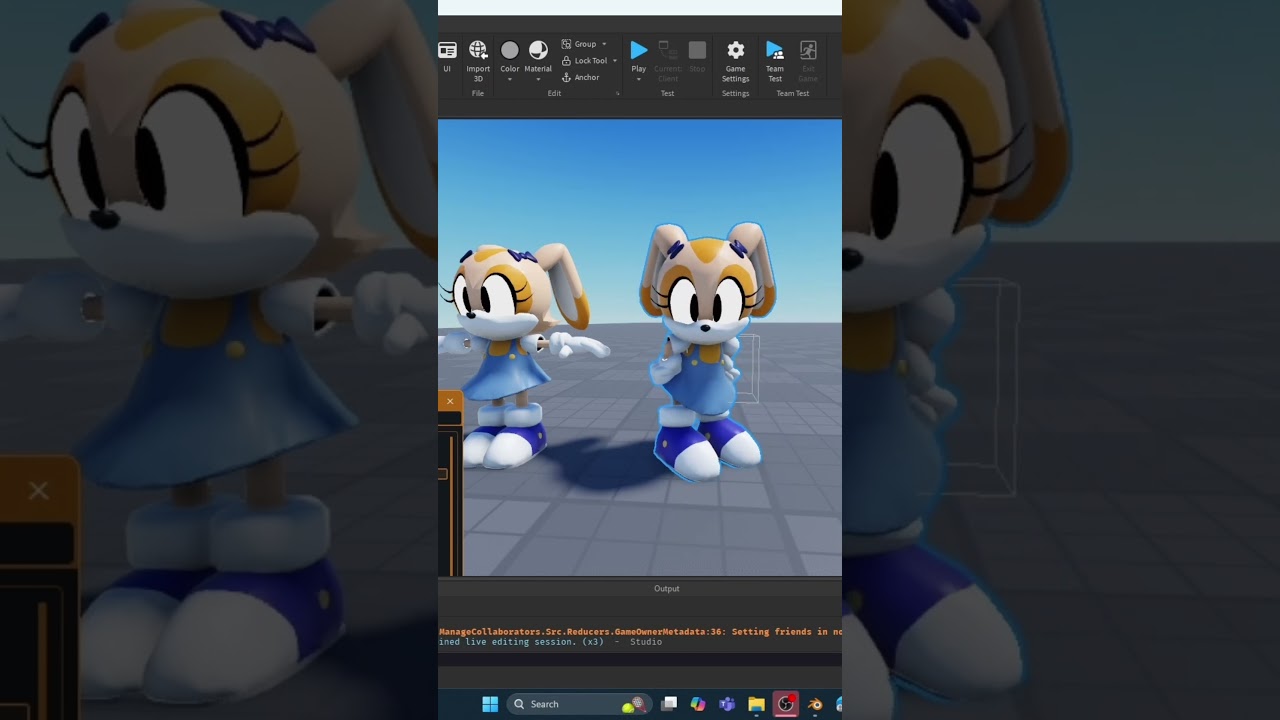Activate the Lock Tool
Screen dimensions: 1280x720
584,60
